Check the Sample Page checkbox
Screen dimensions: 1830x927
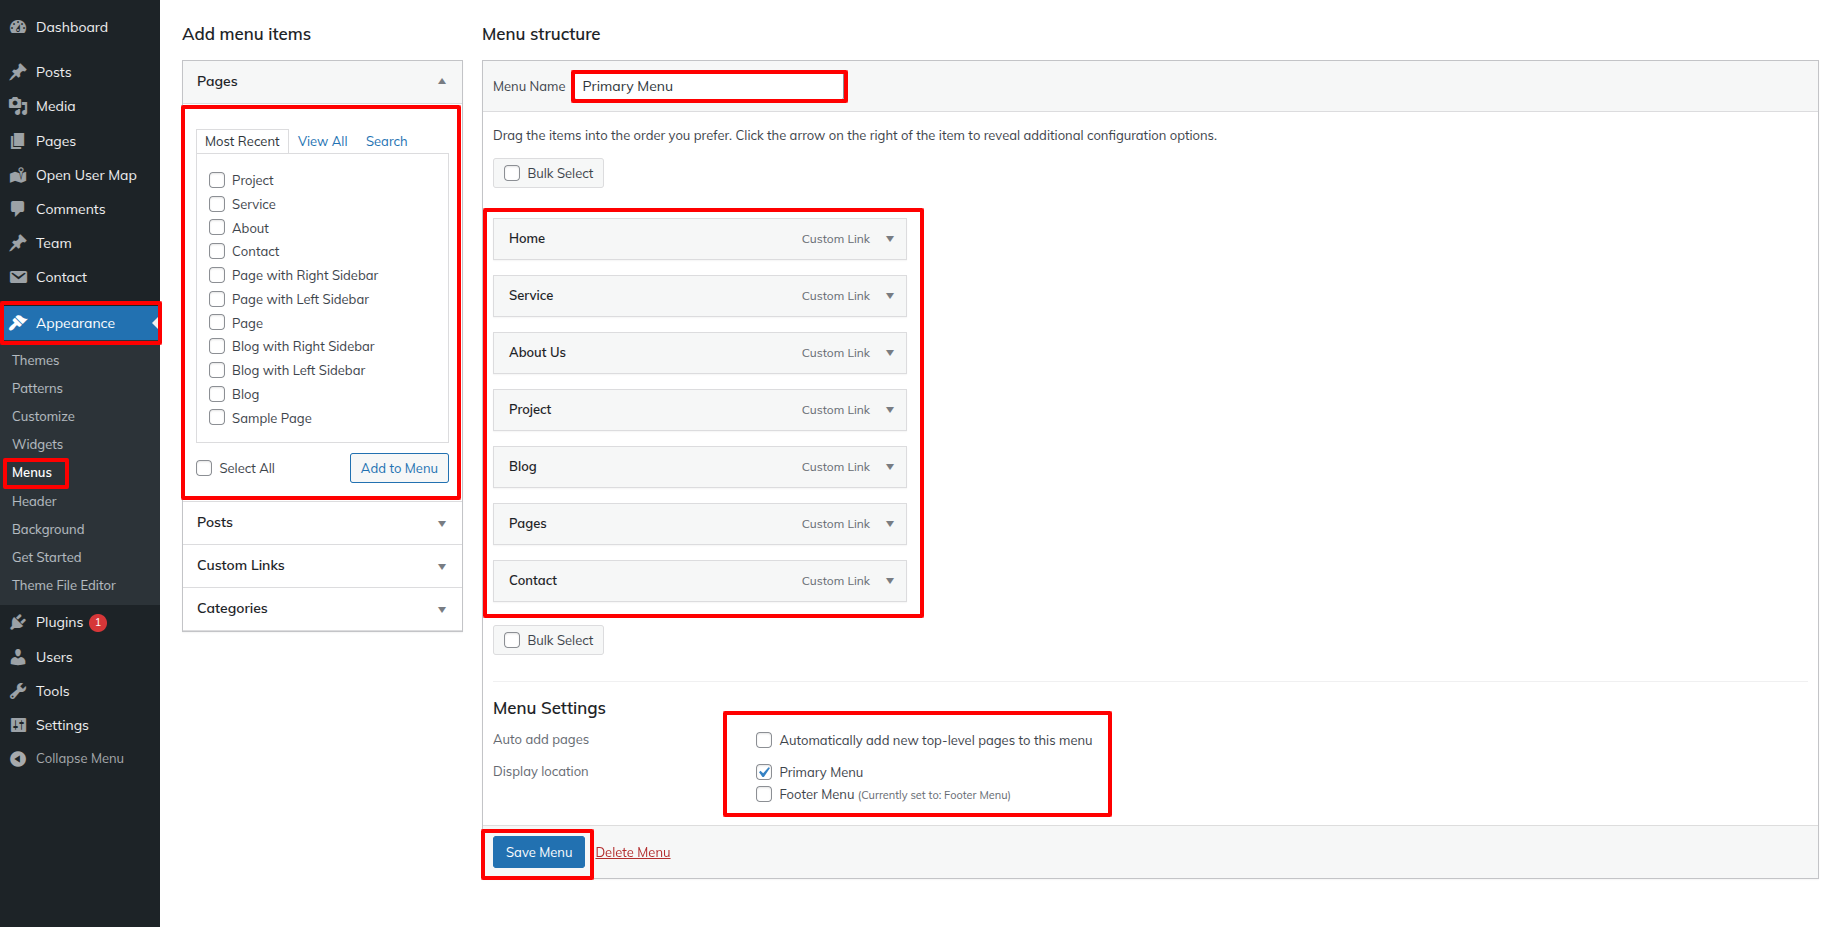217,418
